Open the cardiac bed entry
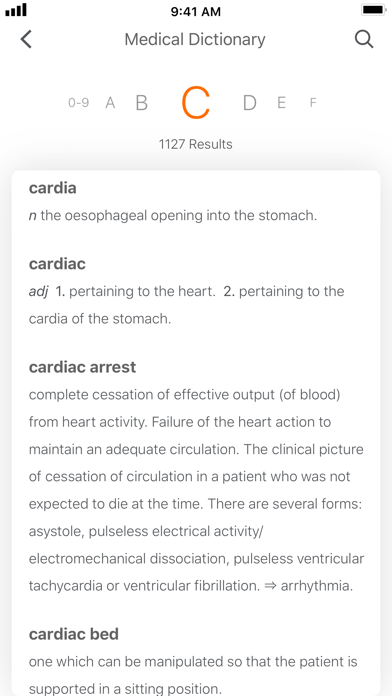Viewport: 392px width, 696px height. coord(74,634)
